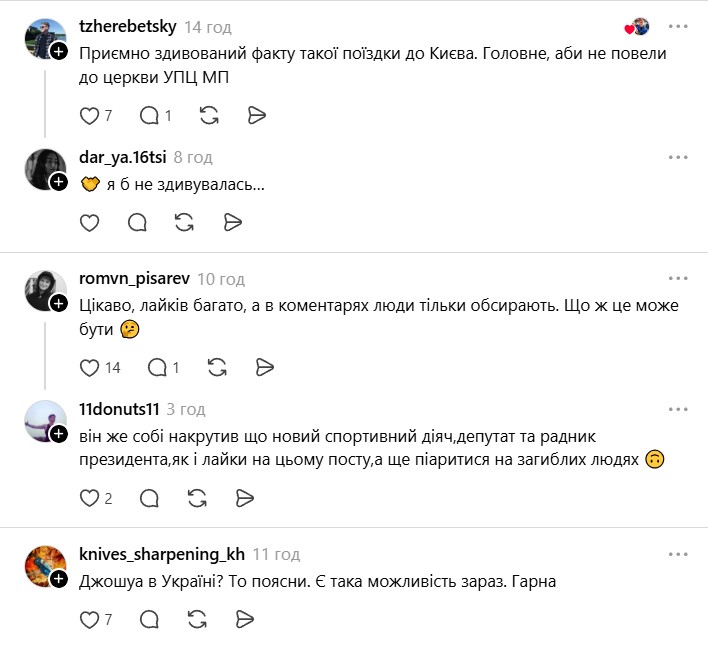Reply to 11donuts11's comment
The image size is (708, 648).
point(150,497)
